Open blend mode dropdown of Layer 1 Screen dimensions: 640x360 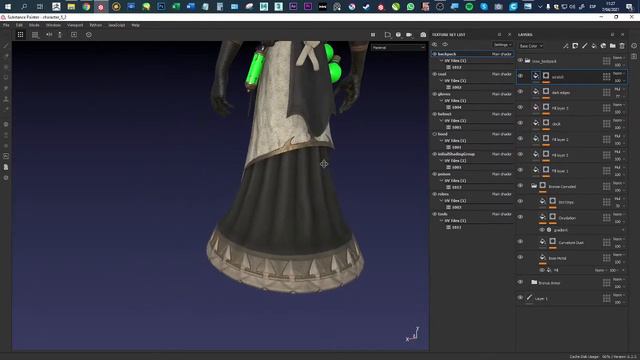click(619, 295)
